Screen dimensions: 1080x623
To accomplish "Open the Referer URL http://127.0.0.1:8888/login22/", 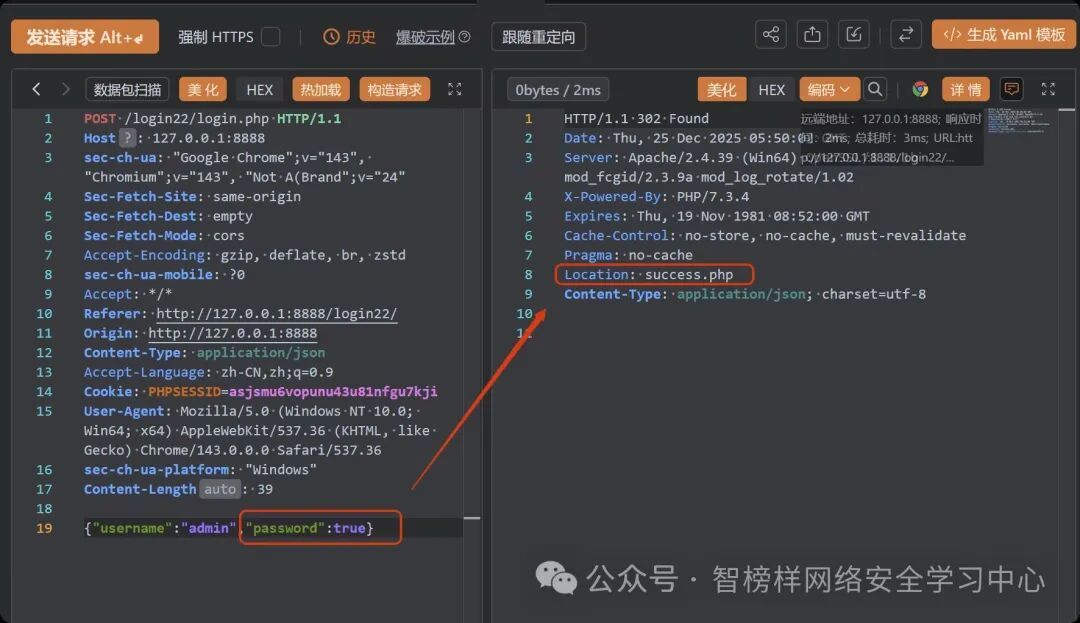I will point(276,313).
